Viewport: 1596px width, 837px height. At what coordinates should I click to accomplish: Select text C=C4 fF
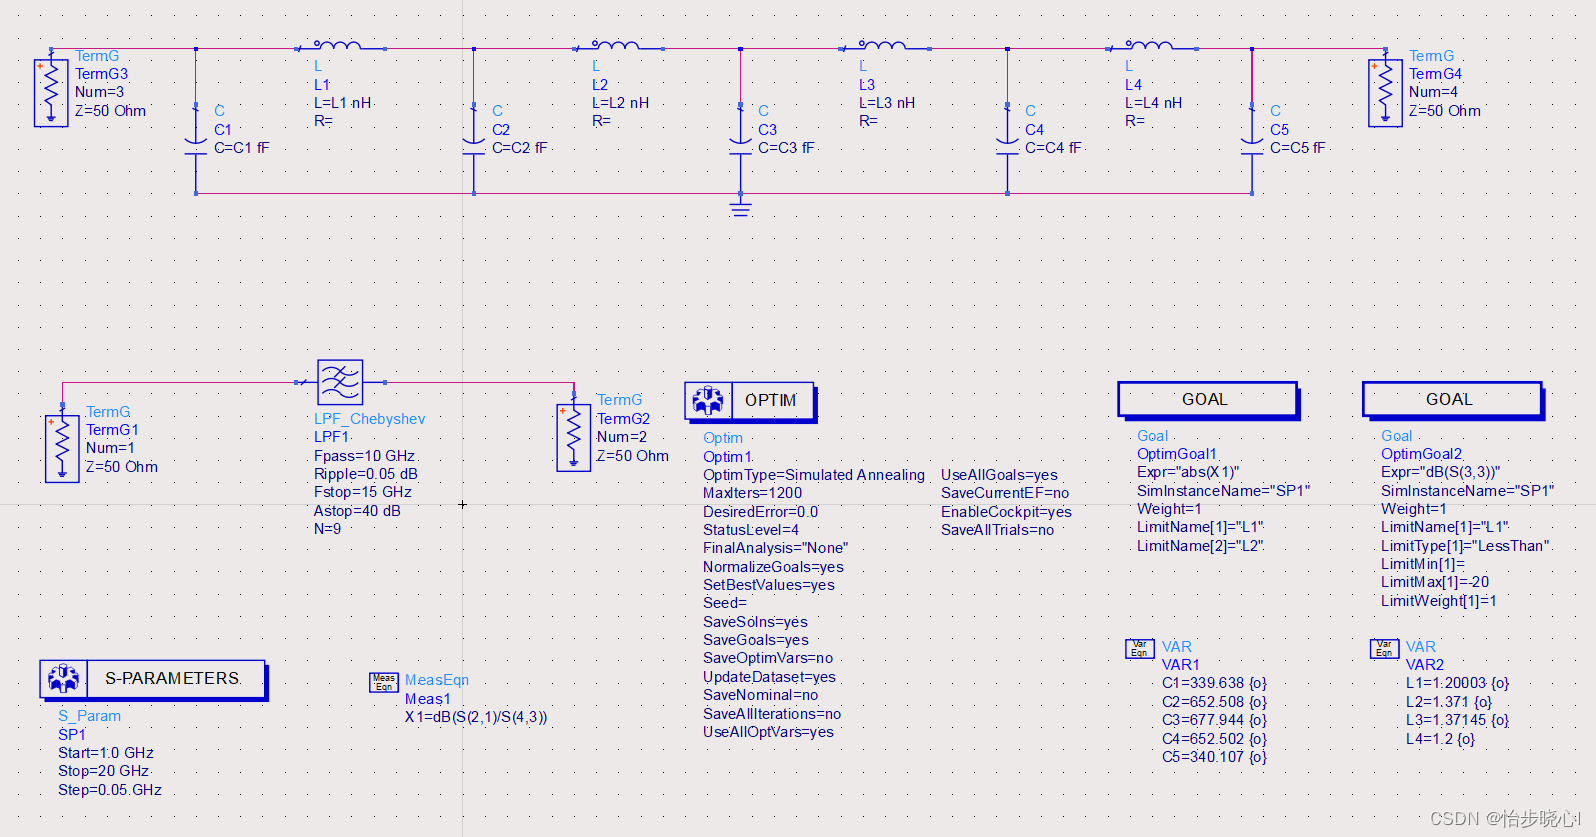(1054, 148)
